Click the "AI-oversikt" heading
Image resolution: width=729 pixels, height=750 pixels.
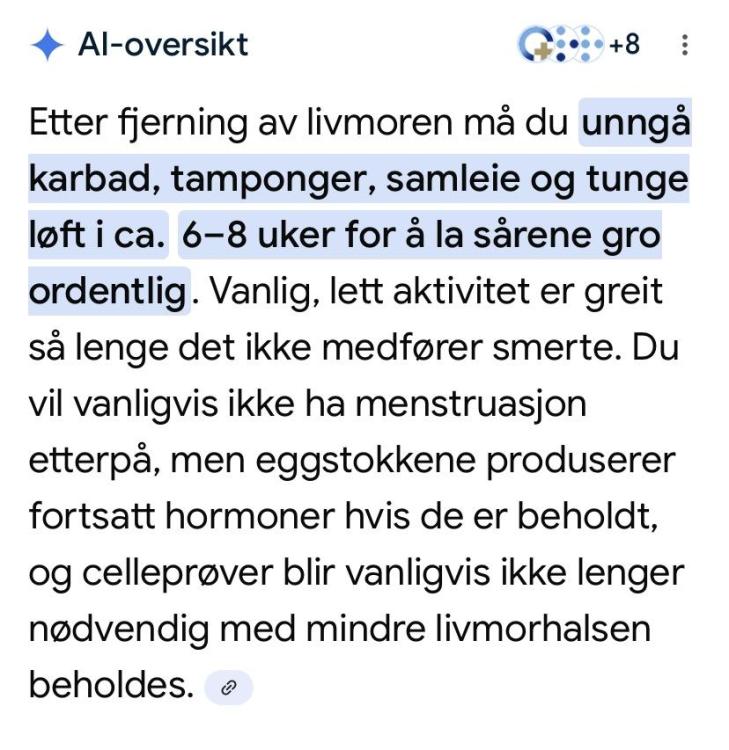pos(163,45)
